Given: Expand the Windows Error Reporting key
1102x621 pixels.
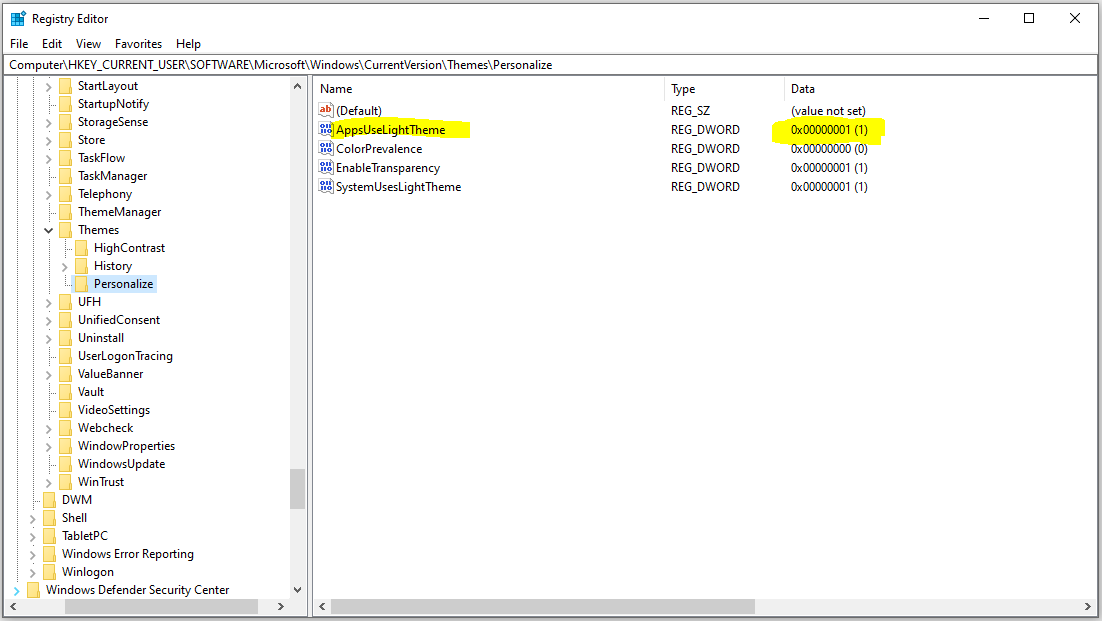Looking at the screenshot, I should (x=32, y=554).
